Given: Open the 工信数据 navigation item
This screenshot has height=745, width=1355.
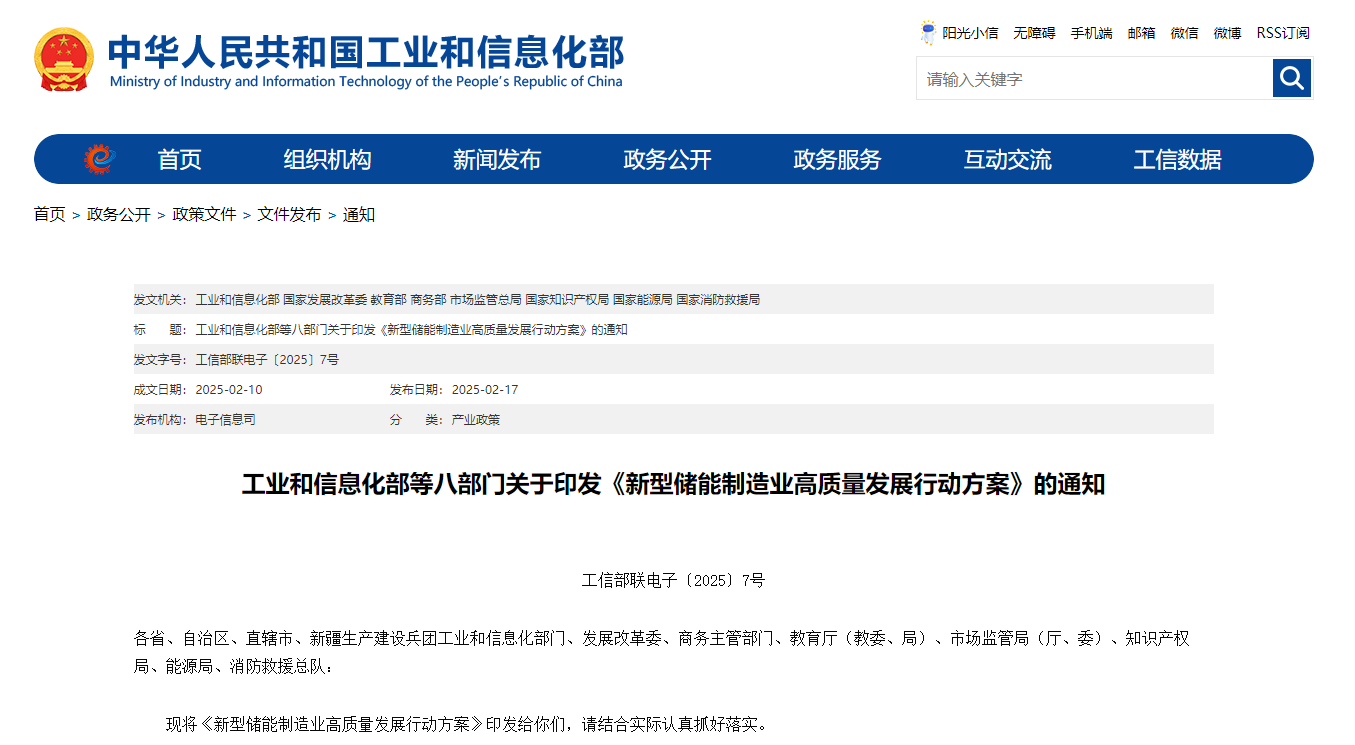Looking at the screenshot, I should [x=1177, y=160].
